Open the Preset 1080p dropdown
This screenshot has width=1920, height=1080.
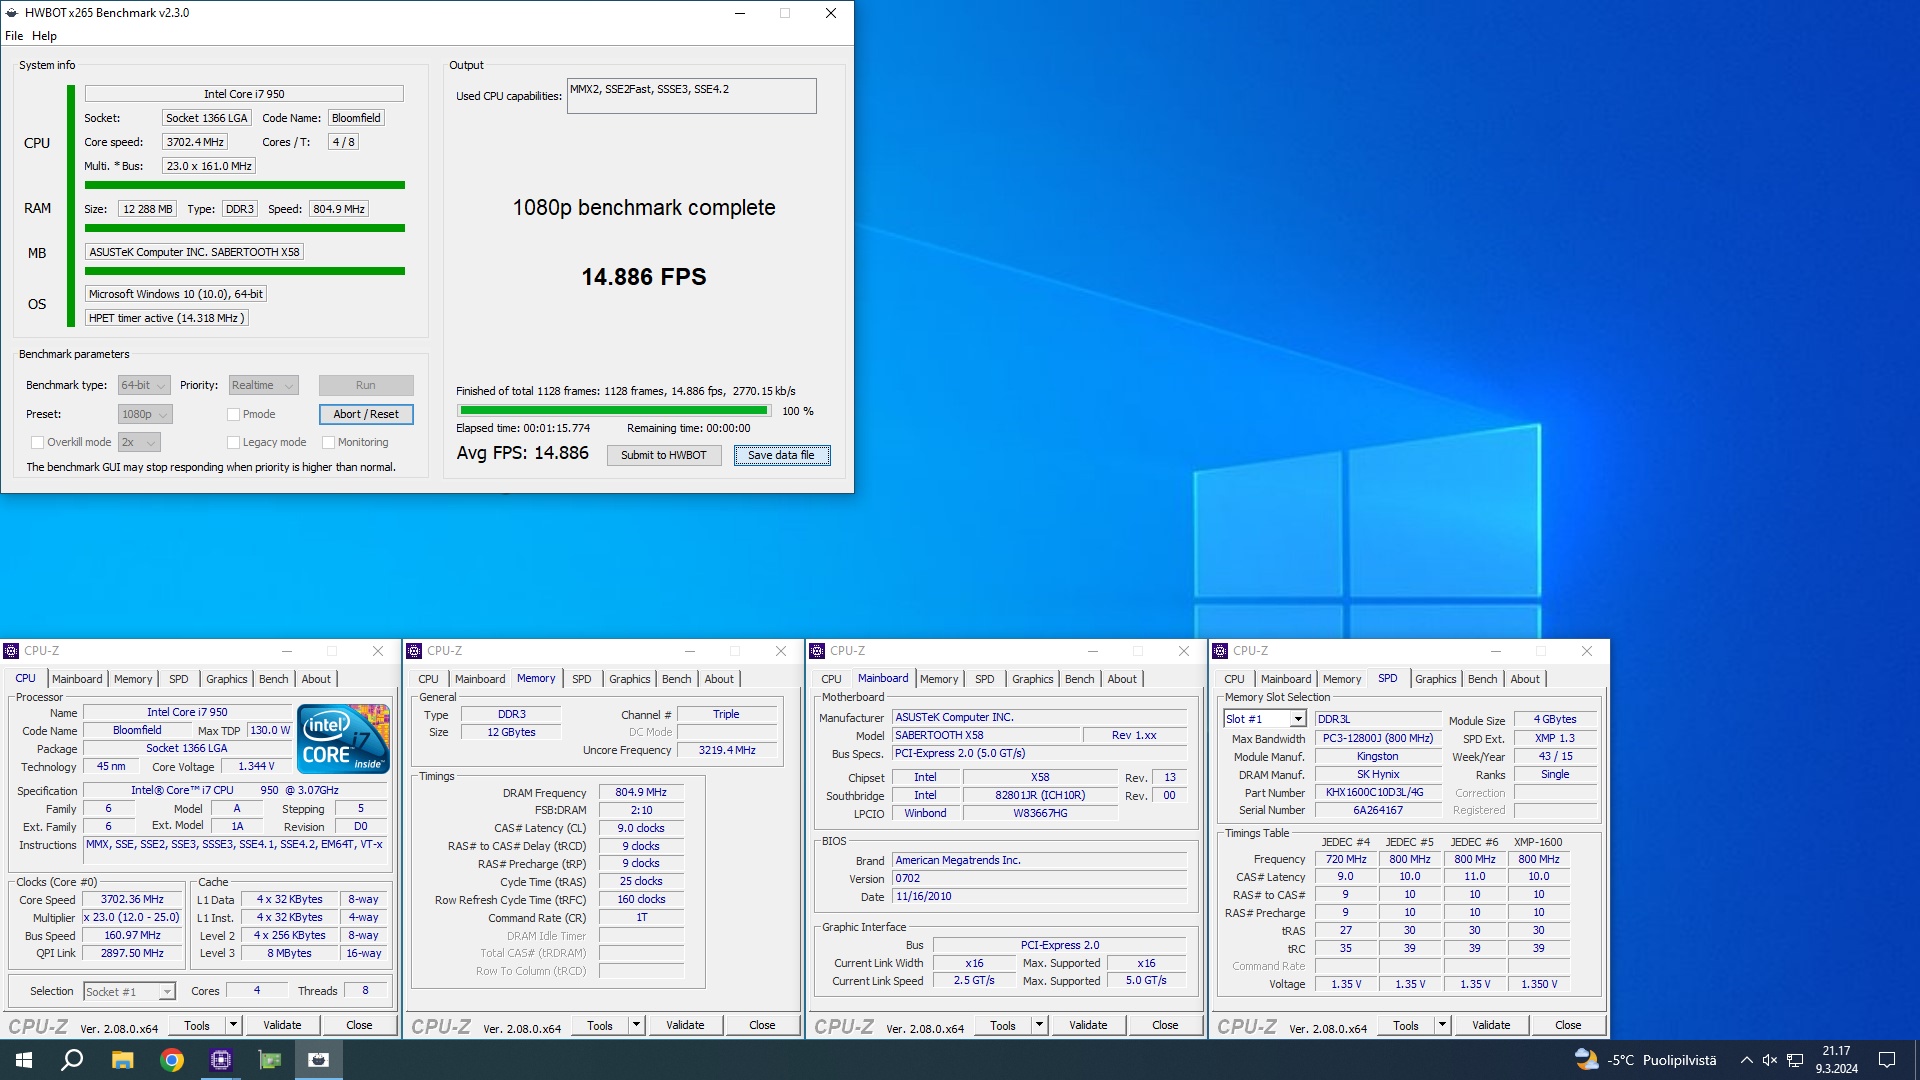[x=145, y=414]
